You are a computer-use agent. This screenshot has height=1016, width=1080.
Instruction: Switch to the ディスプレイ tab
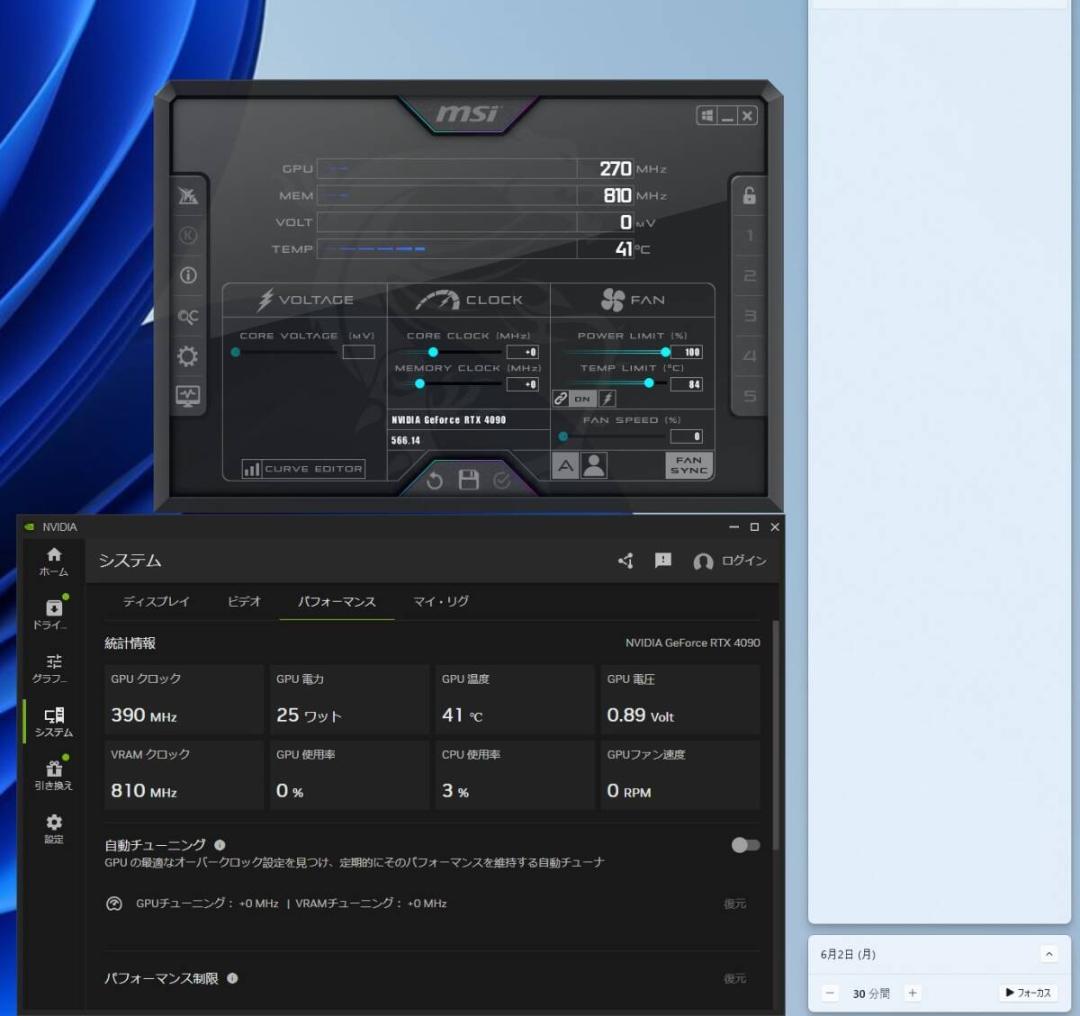[x=156, y=602]
